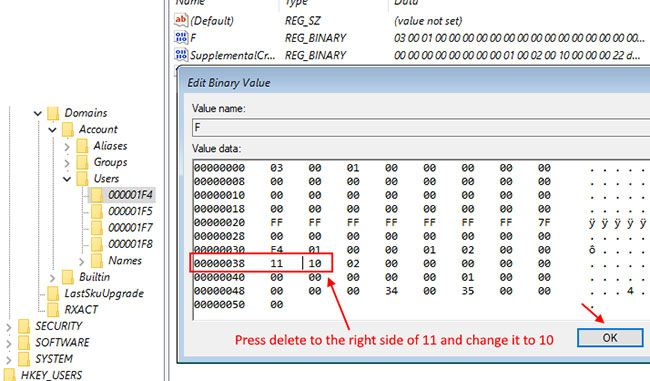Click the 000001F5 folder icon

pos(97,211)
